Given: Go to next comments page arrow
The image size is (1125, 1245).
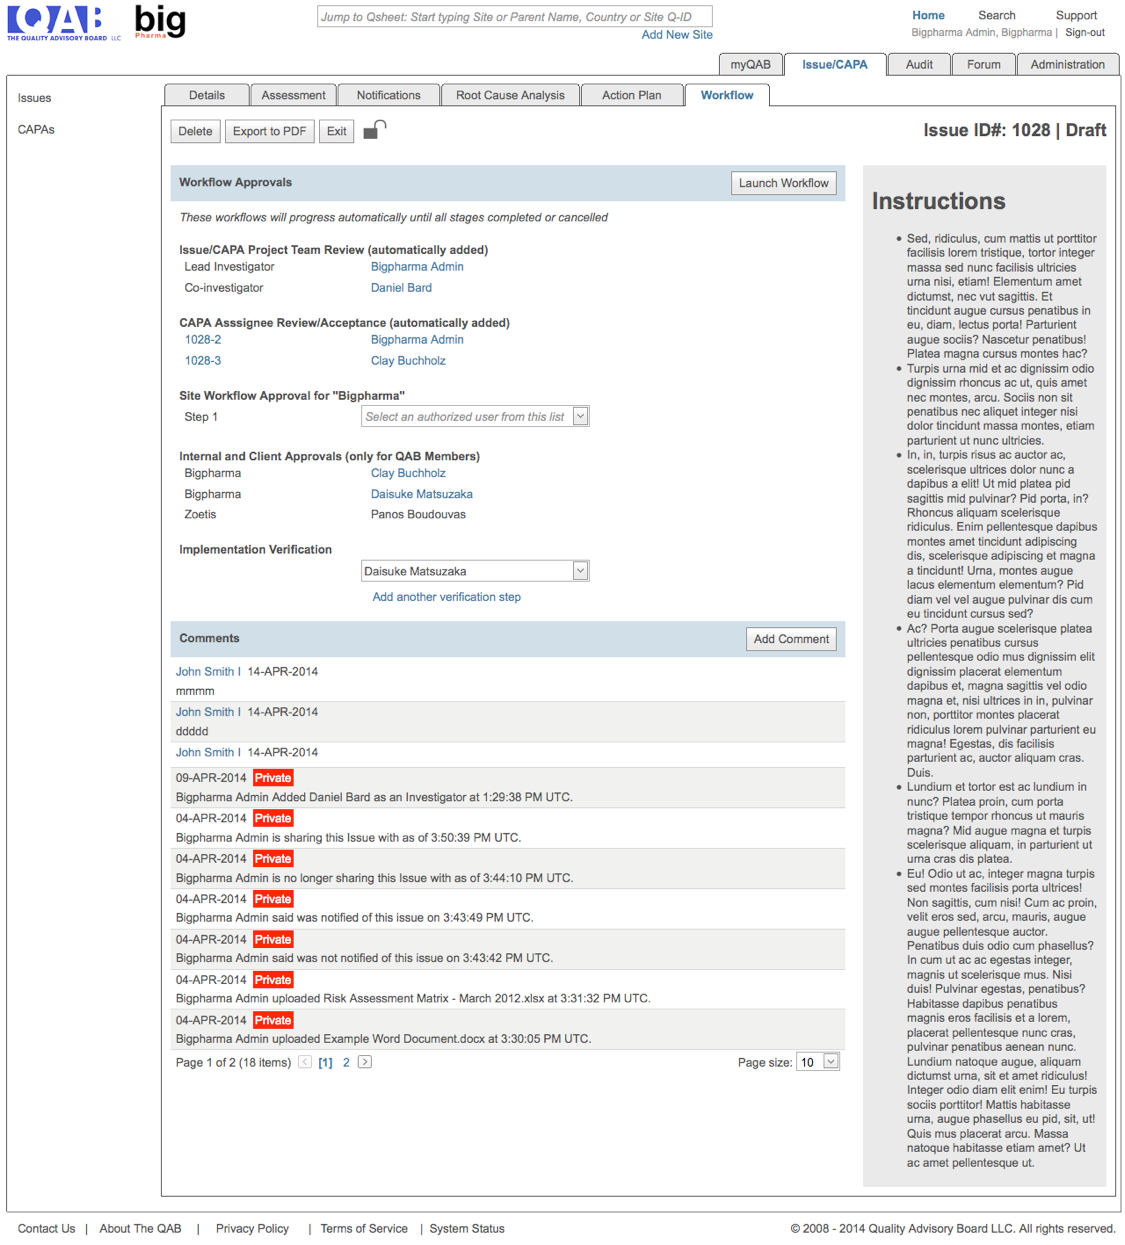Looking at the screenshot, I should (365, 1062).
